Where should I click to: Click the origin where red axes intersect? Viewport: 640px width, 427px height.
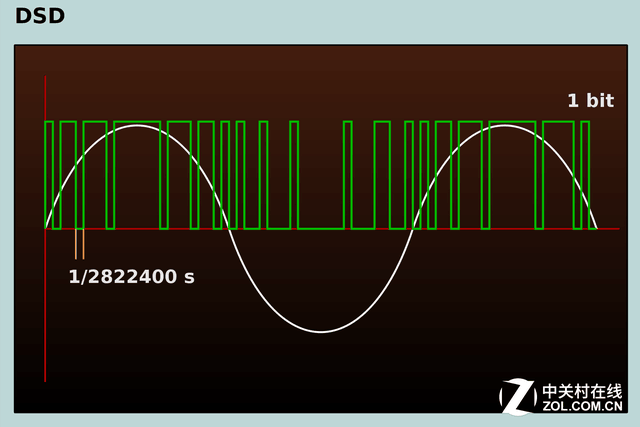tap(45, 229)
